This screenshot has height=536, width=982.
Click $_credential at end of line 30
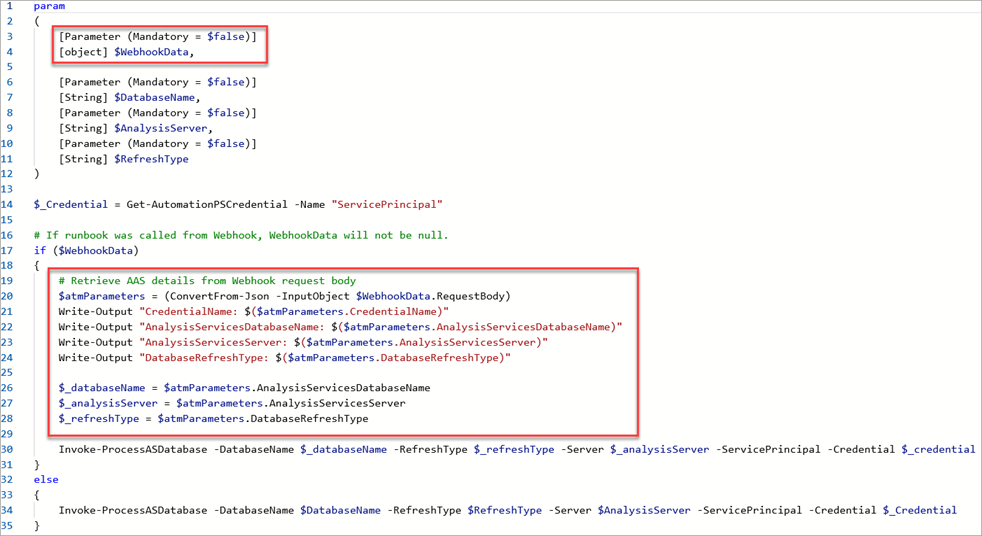pos(938,450)
